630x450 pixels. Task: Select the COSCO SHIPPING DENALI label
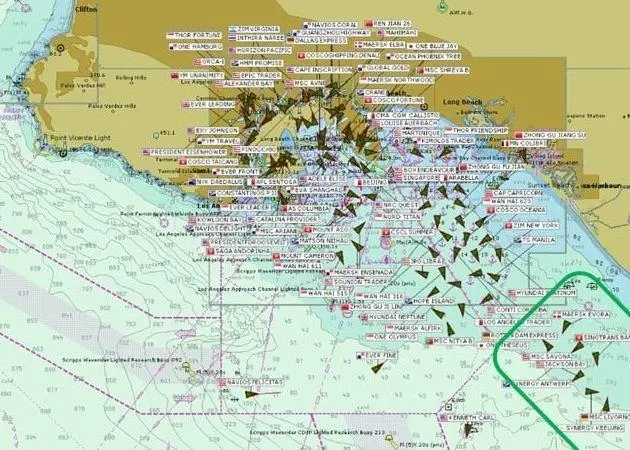[x=339, y=55]
